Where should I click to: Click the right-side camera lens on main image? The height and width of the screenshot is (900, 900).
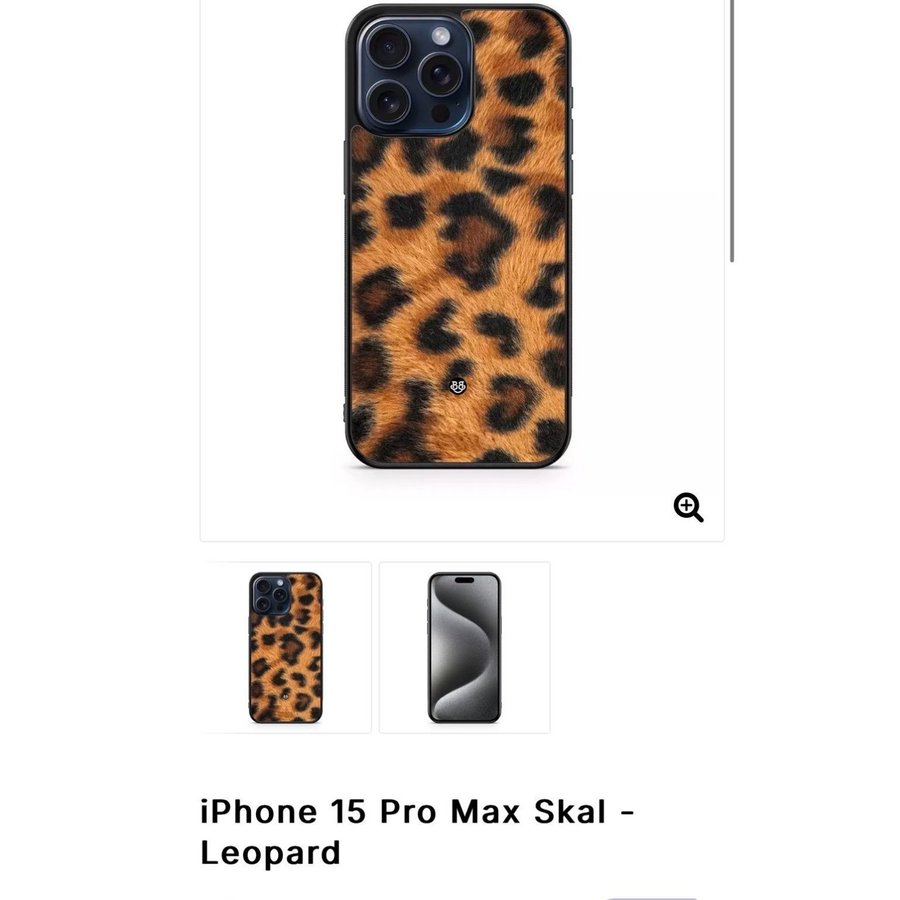[x=440, y=74]
